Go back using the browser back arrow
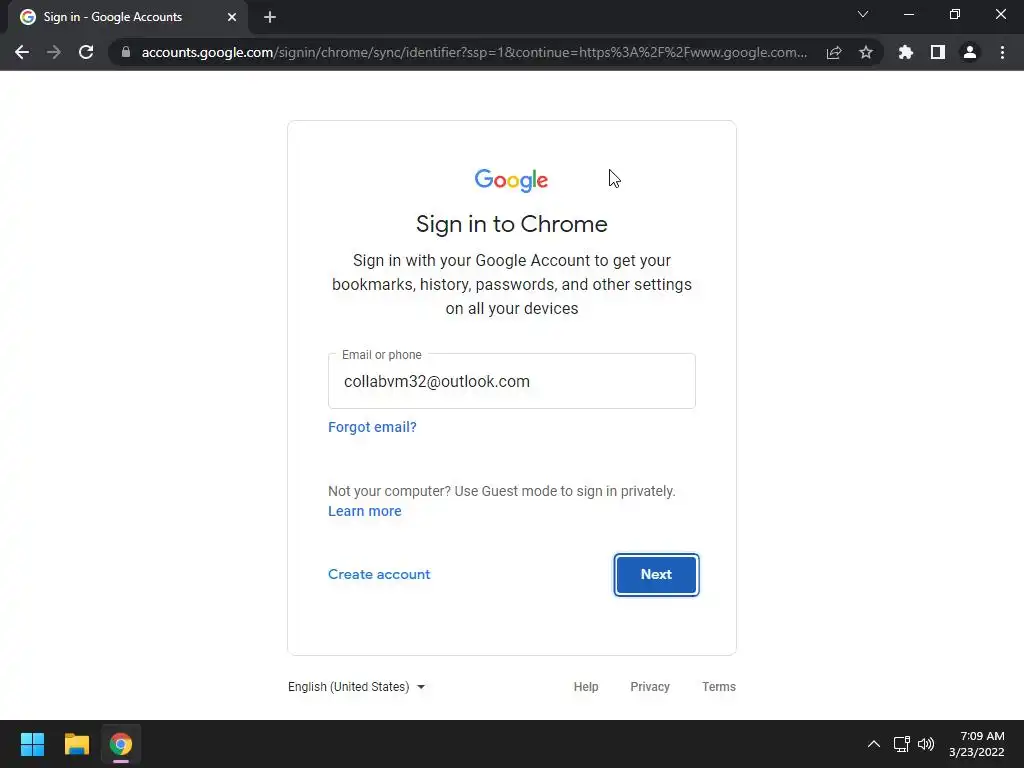 [22, 52]
